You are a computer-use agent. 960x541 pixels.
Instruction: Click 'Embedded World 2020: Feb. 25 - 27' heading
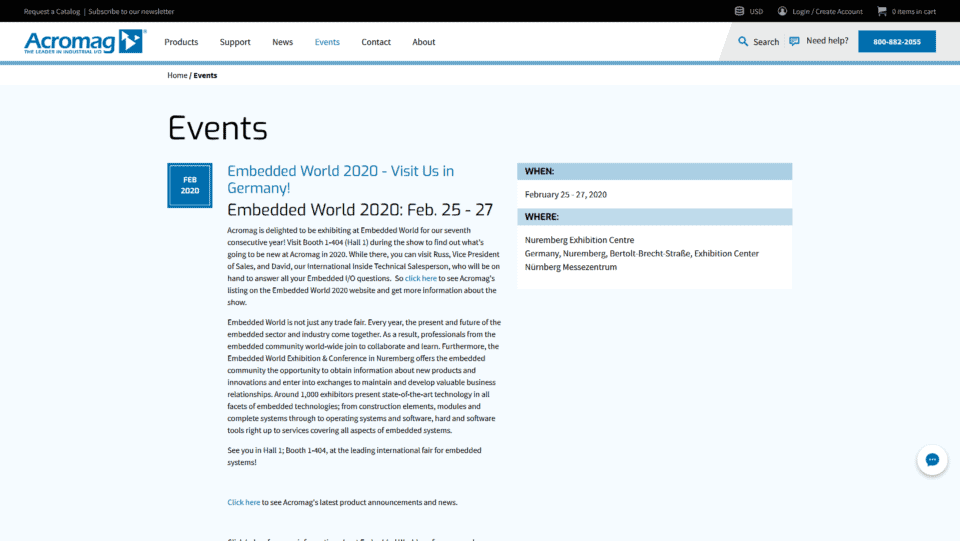point(360,210)
